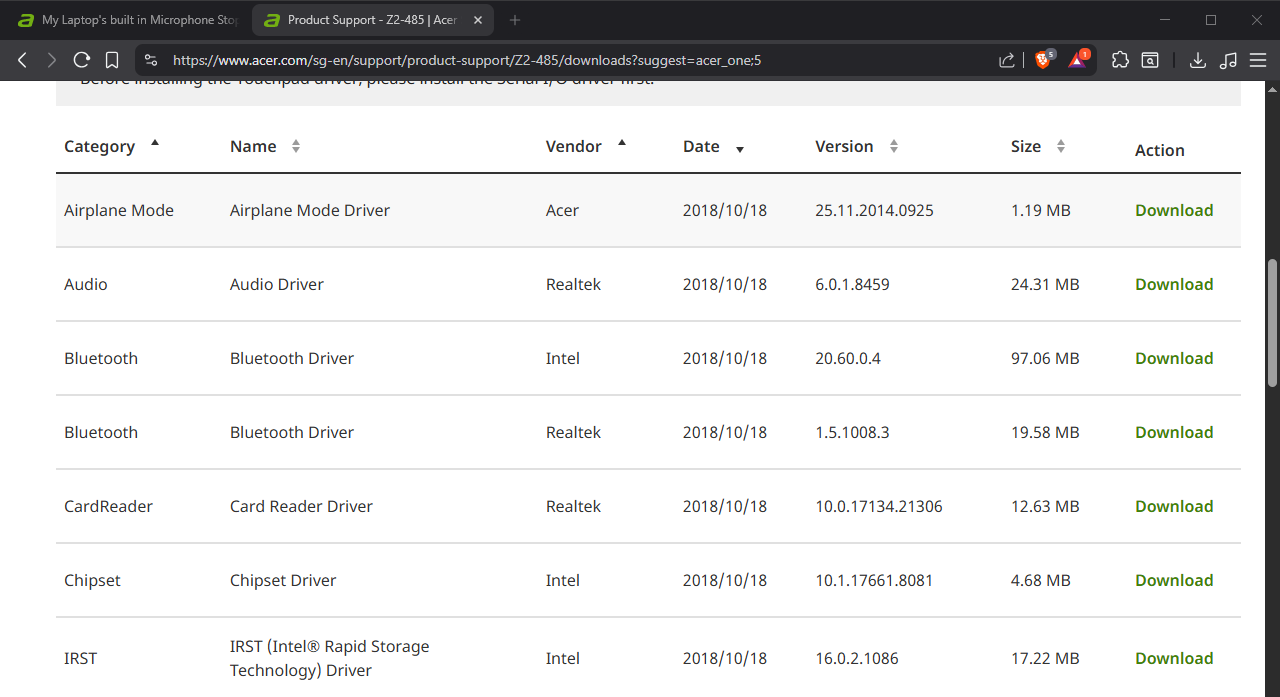The image size is (1280, 697).
Task: Open Brave Rewards triangle icon
Action: point(1078,60)
